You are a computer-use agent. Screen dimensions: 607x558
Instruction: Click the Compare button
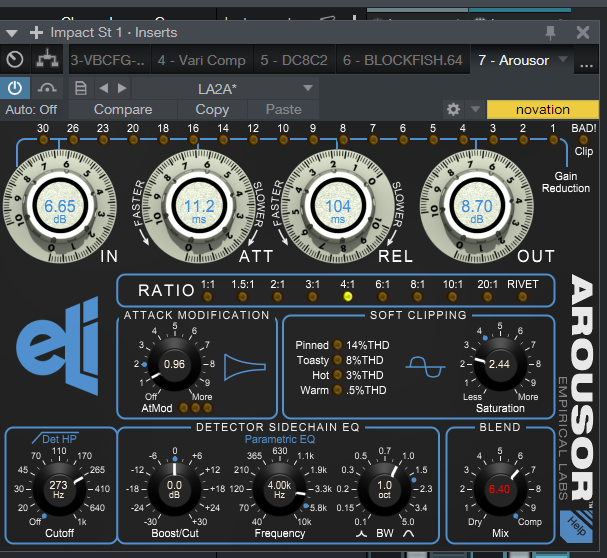click(123, 110)
